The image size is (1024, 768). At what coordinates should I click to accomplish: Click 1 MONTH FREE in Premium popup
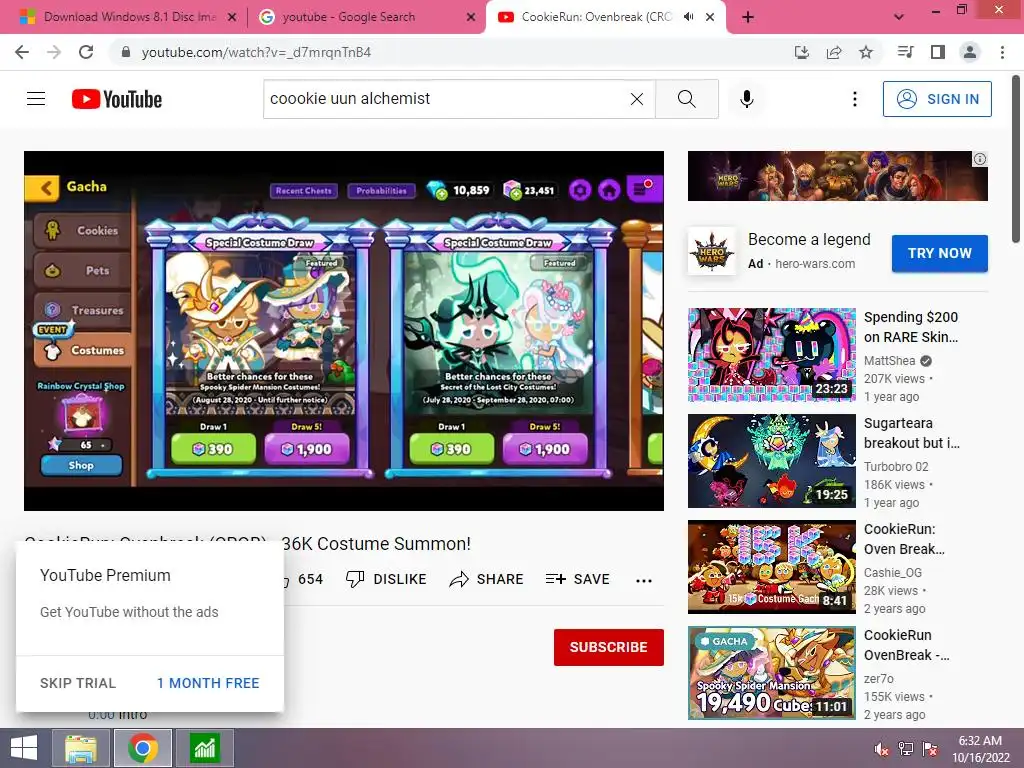pyautogui.click(x=208, y=683)
